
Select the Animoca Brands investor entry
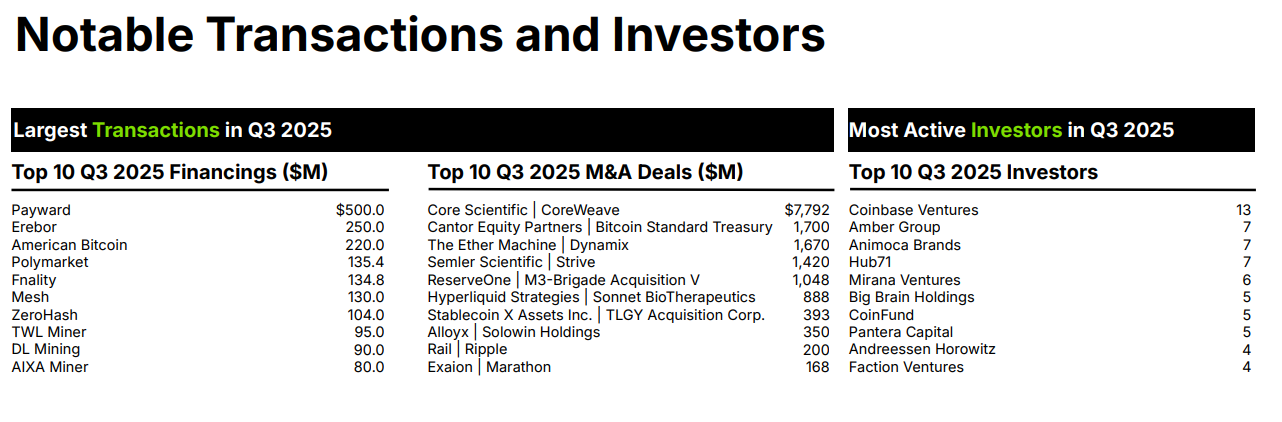[904, 245]
